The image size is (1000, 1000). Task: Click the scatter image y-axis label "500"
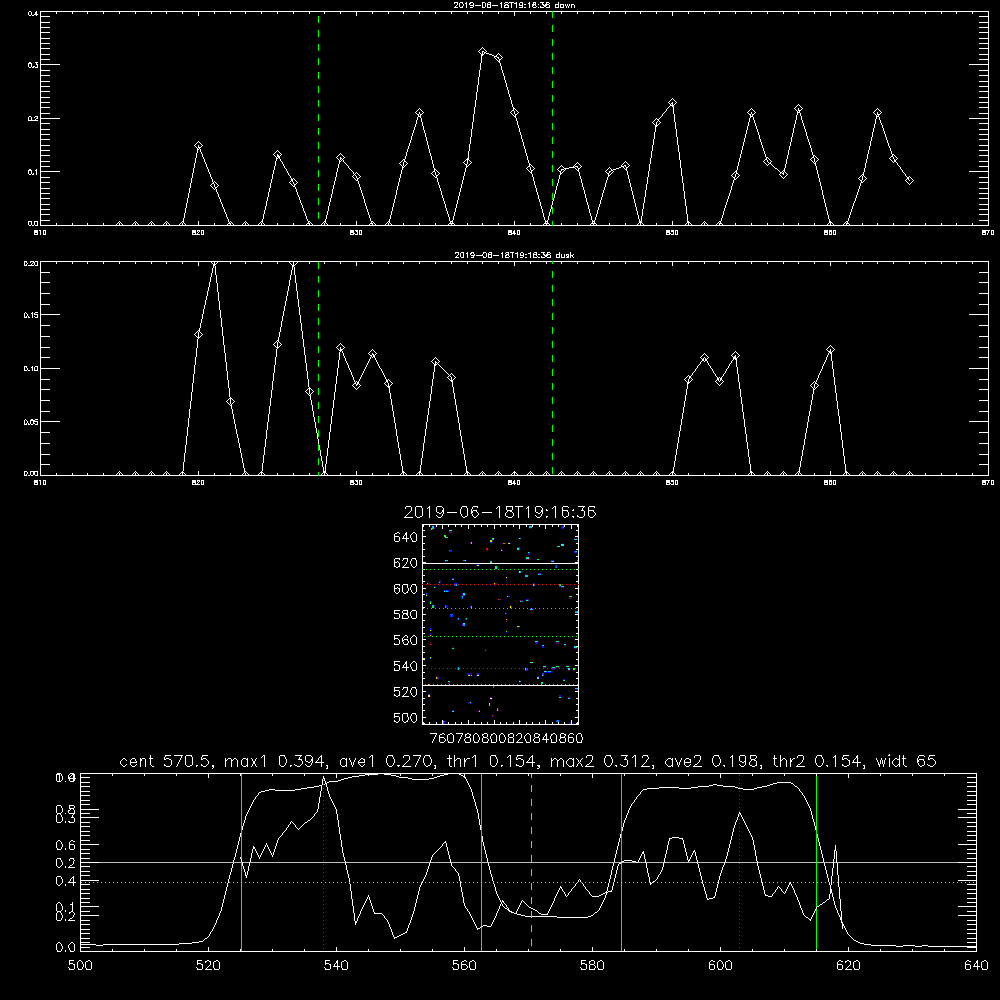pos(406,717)
